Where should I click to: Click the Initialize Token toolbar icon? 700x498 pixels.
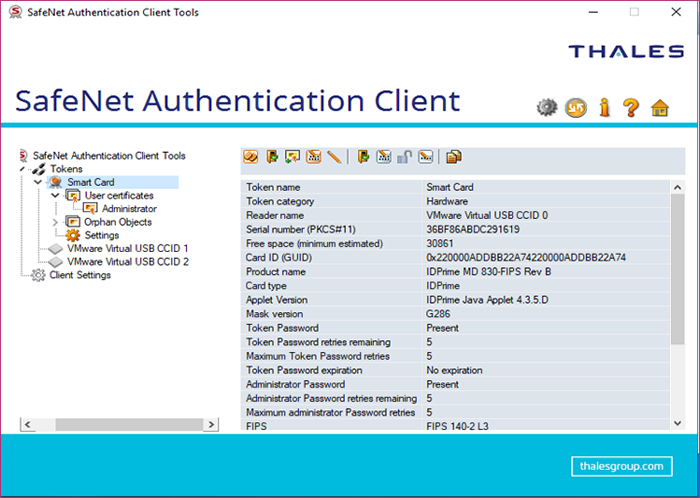(x=251, y=156)
